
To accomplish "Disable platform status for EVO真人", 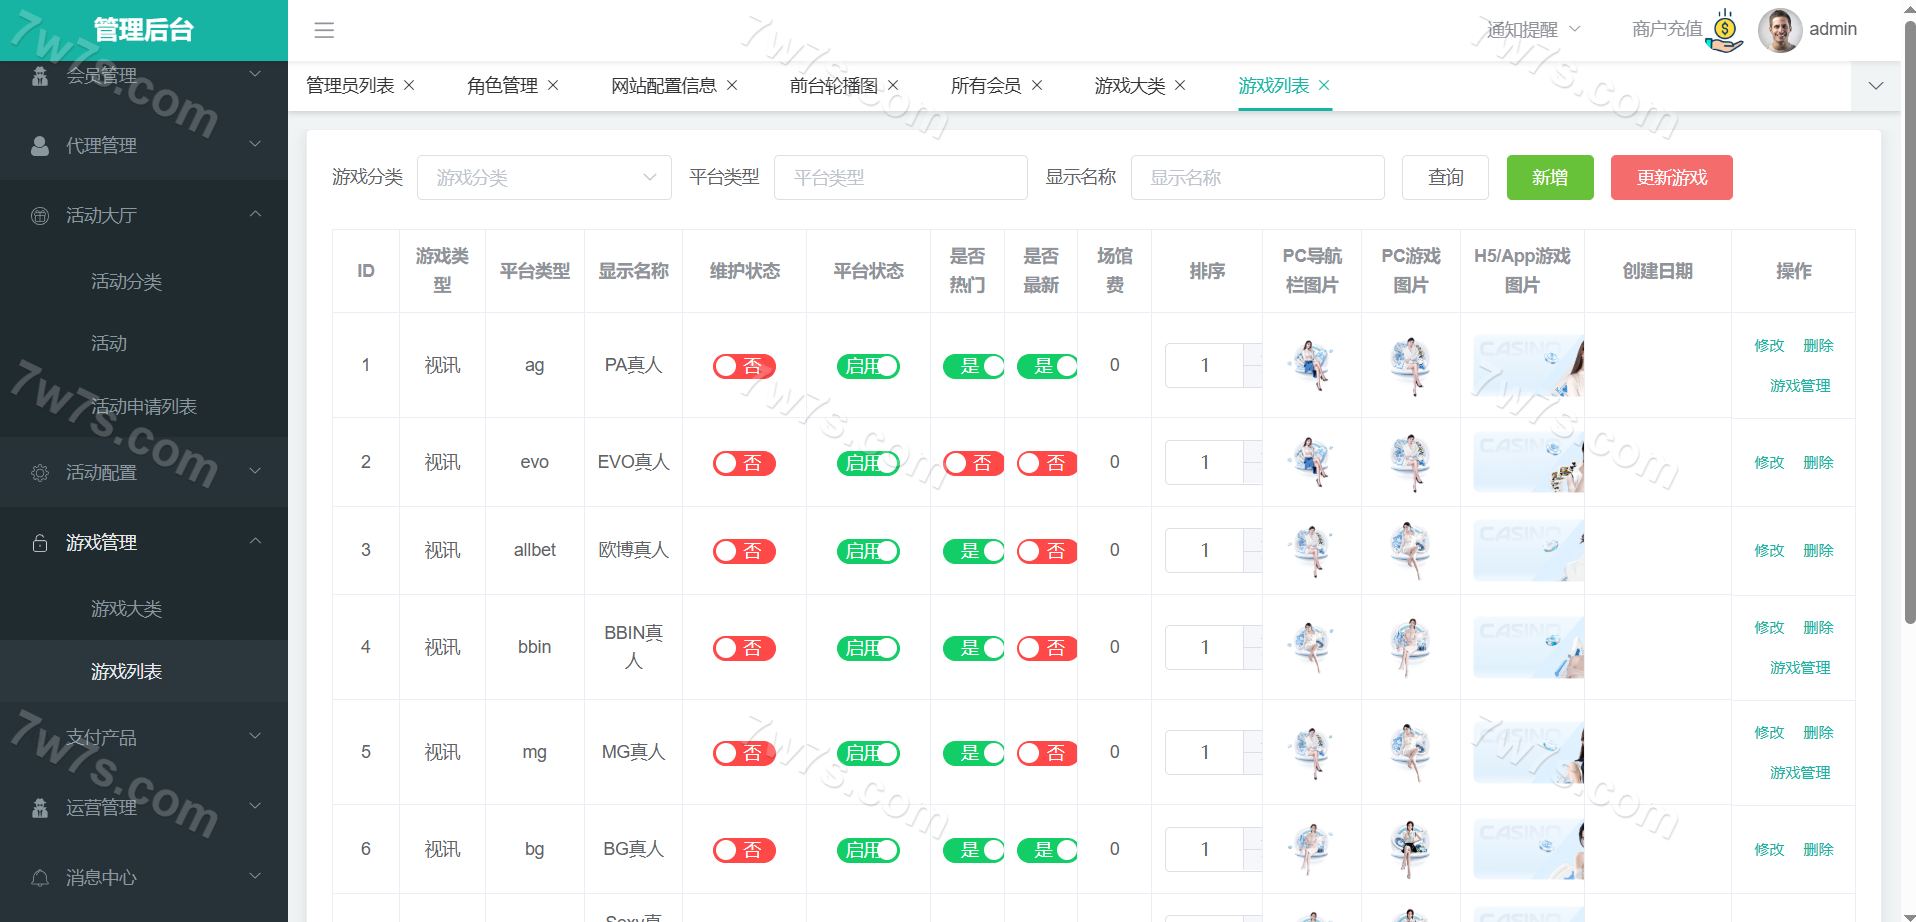I will 868,463.
